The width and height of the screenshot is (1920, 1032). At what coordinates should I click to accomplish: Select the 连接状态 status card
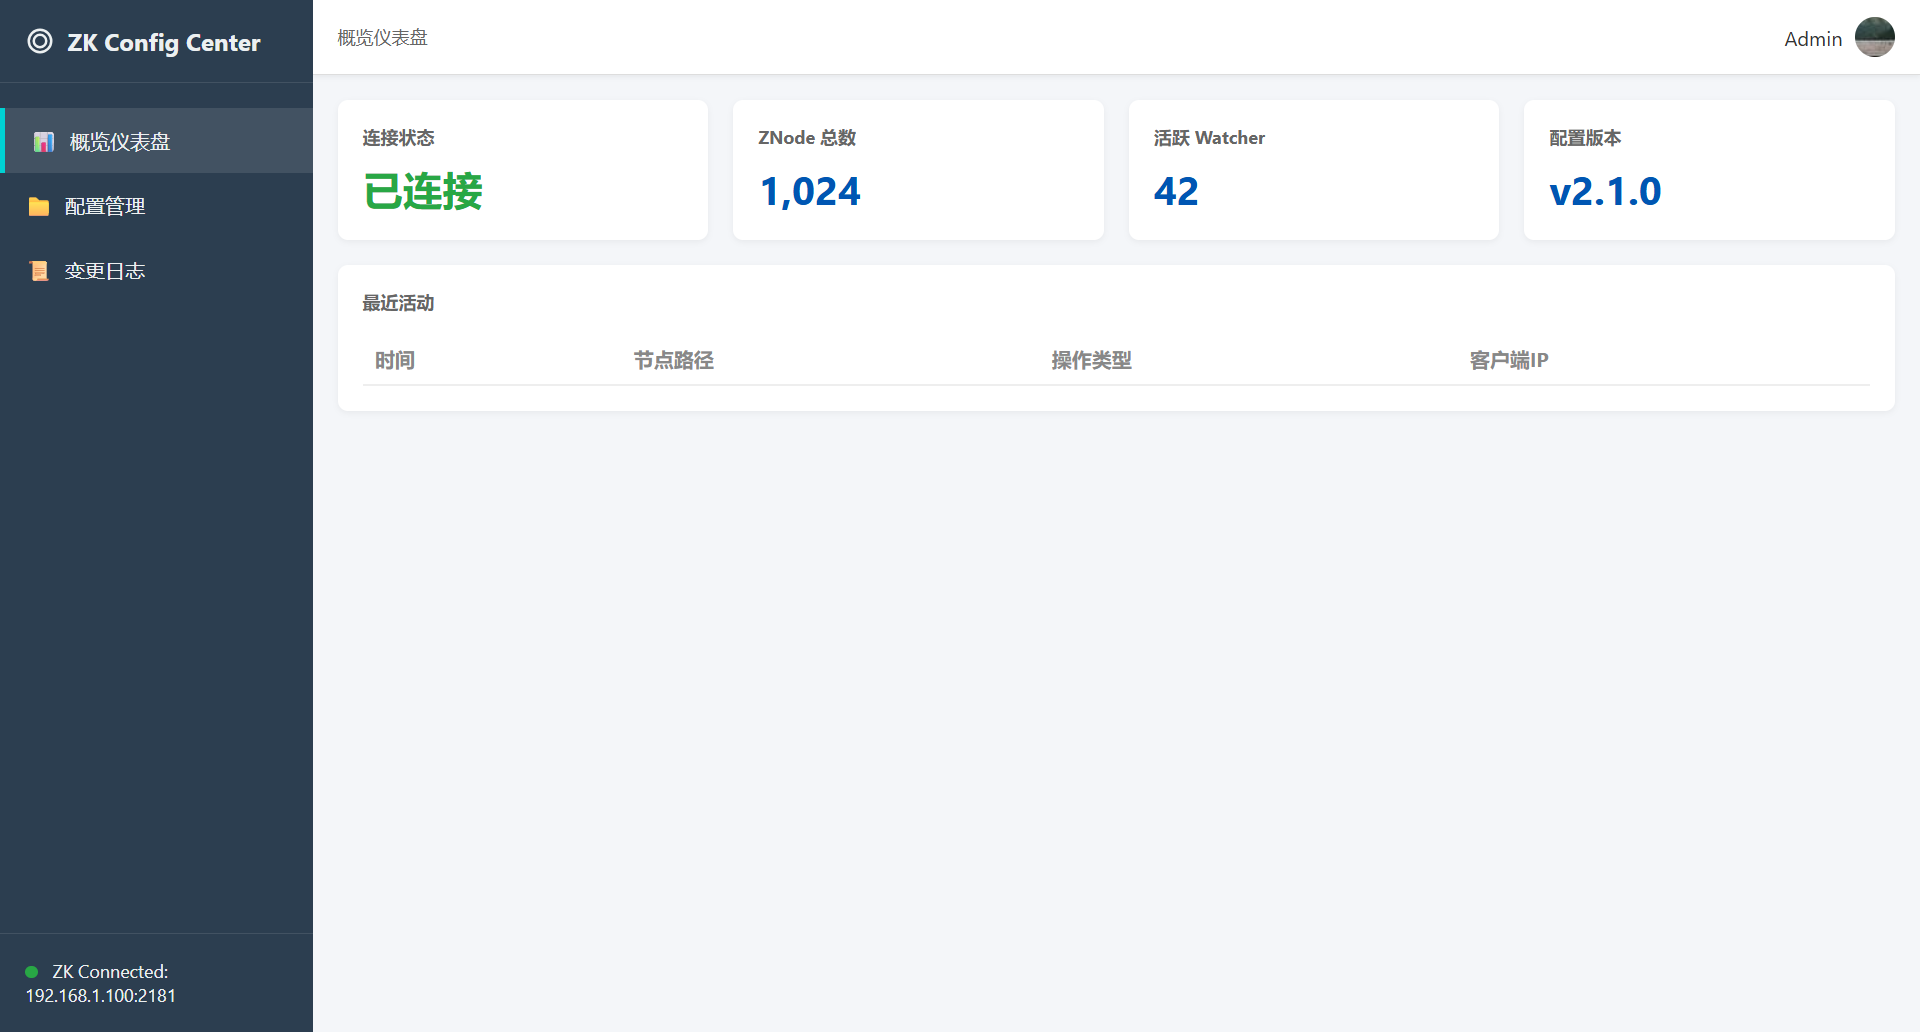point(522,170)
